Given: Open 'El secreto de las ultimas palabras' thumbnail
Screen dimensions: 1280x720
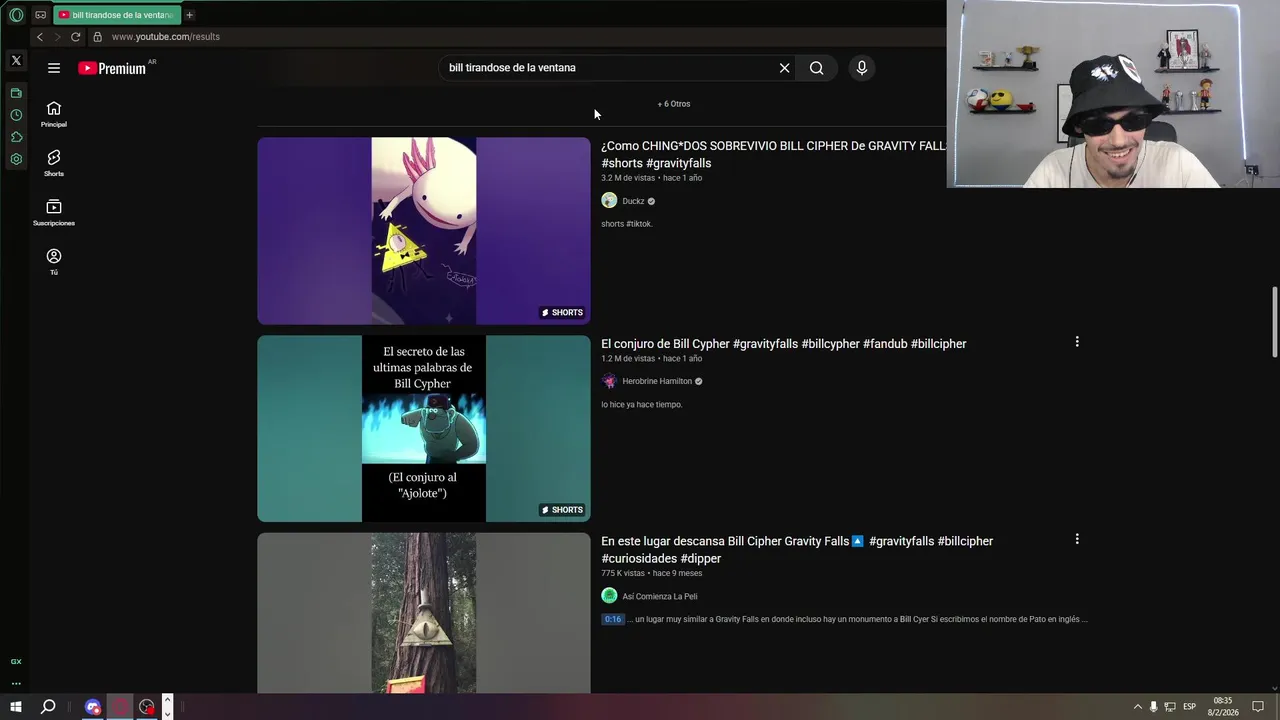Looking at the screenshot, I should point(424,428).
